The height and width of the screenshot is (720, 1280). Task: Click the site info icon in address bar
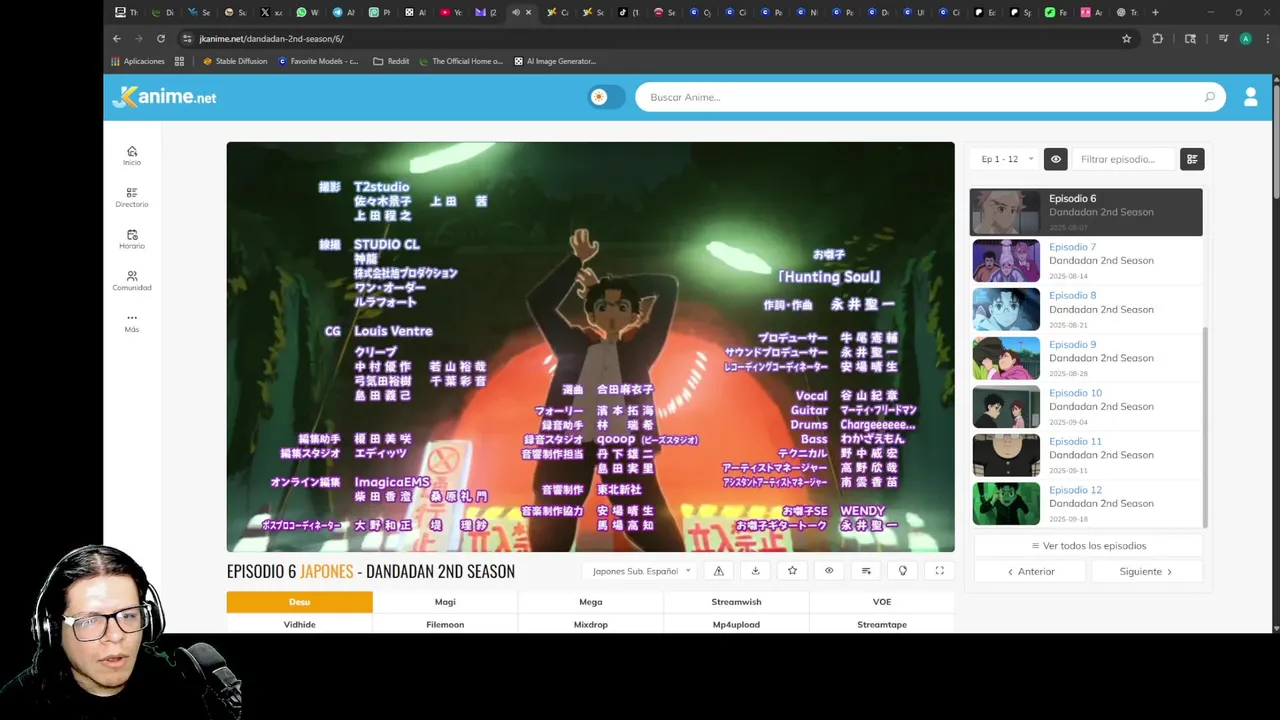tap(187, 39)
